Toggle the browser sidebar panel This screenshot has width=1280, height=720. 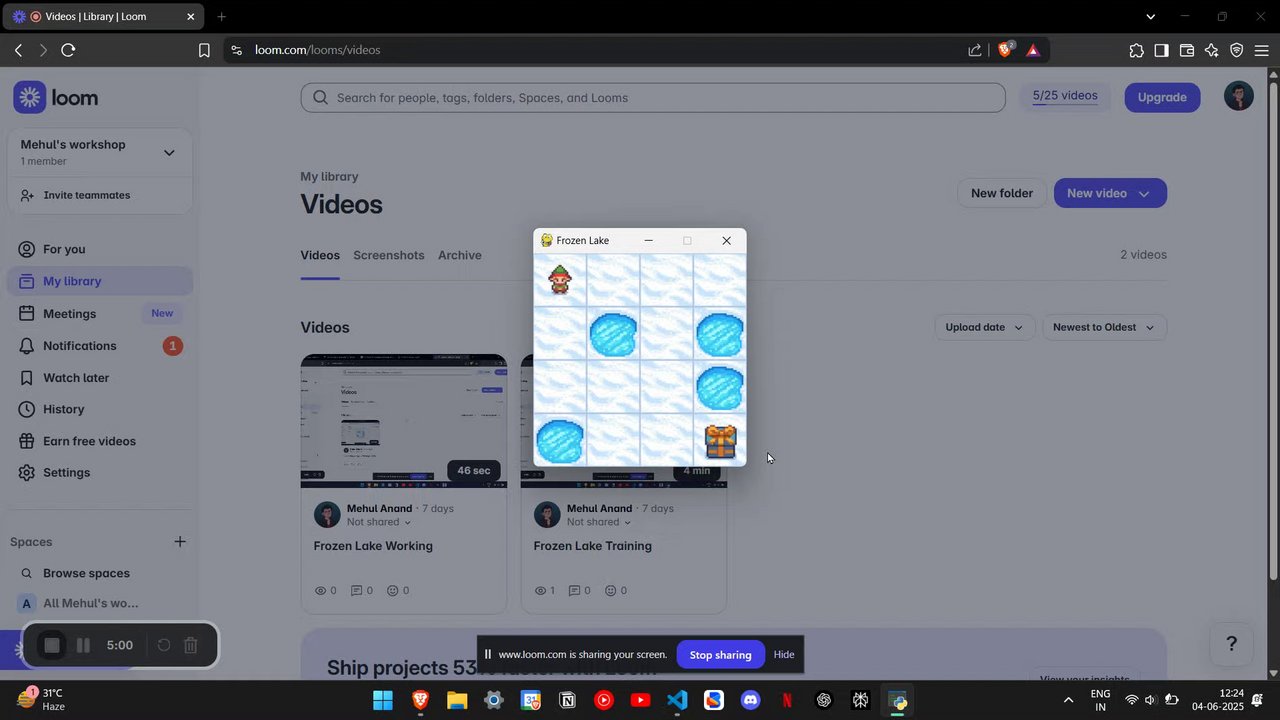tap(1161, 50)
